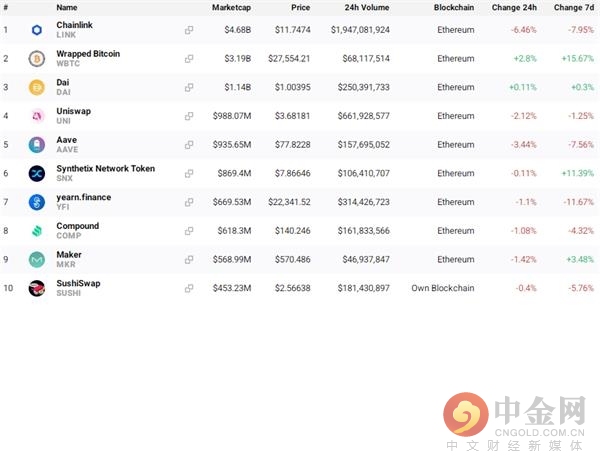Open the SushiSwap coin name link
Viewport: 600px width, 464px height.
pyautogui.click(x=78, y=283)
